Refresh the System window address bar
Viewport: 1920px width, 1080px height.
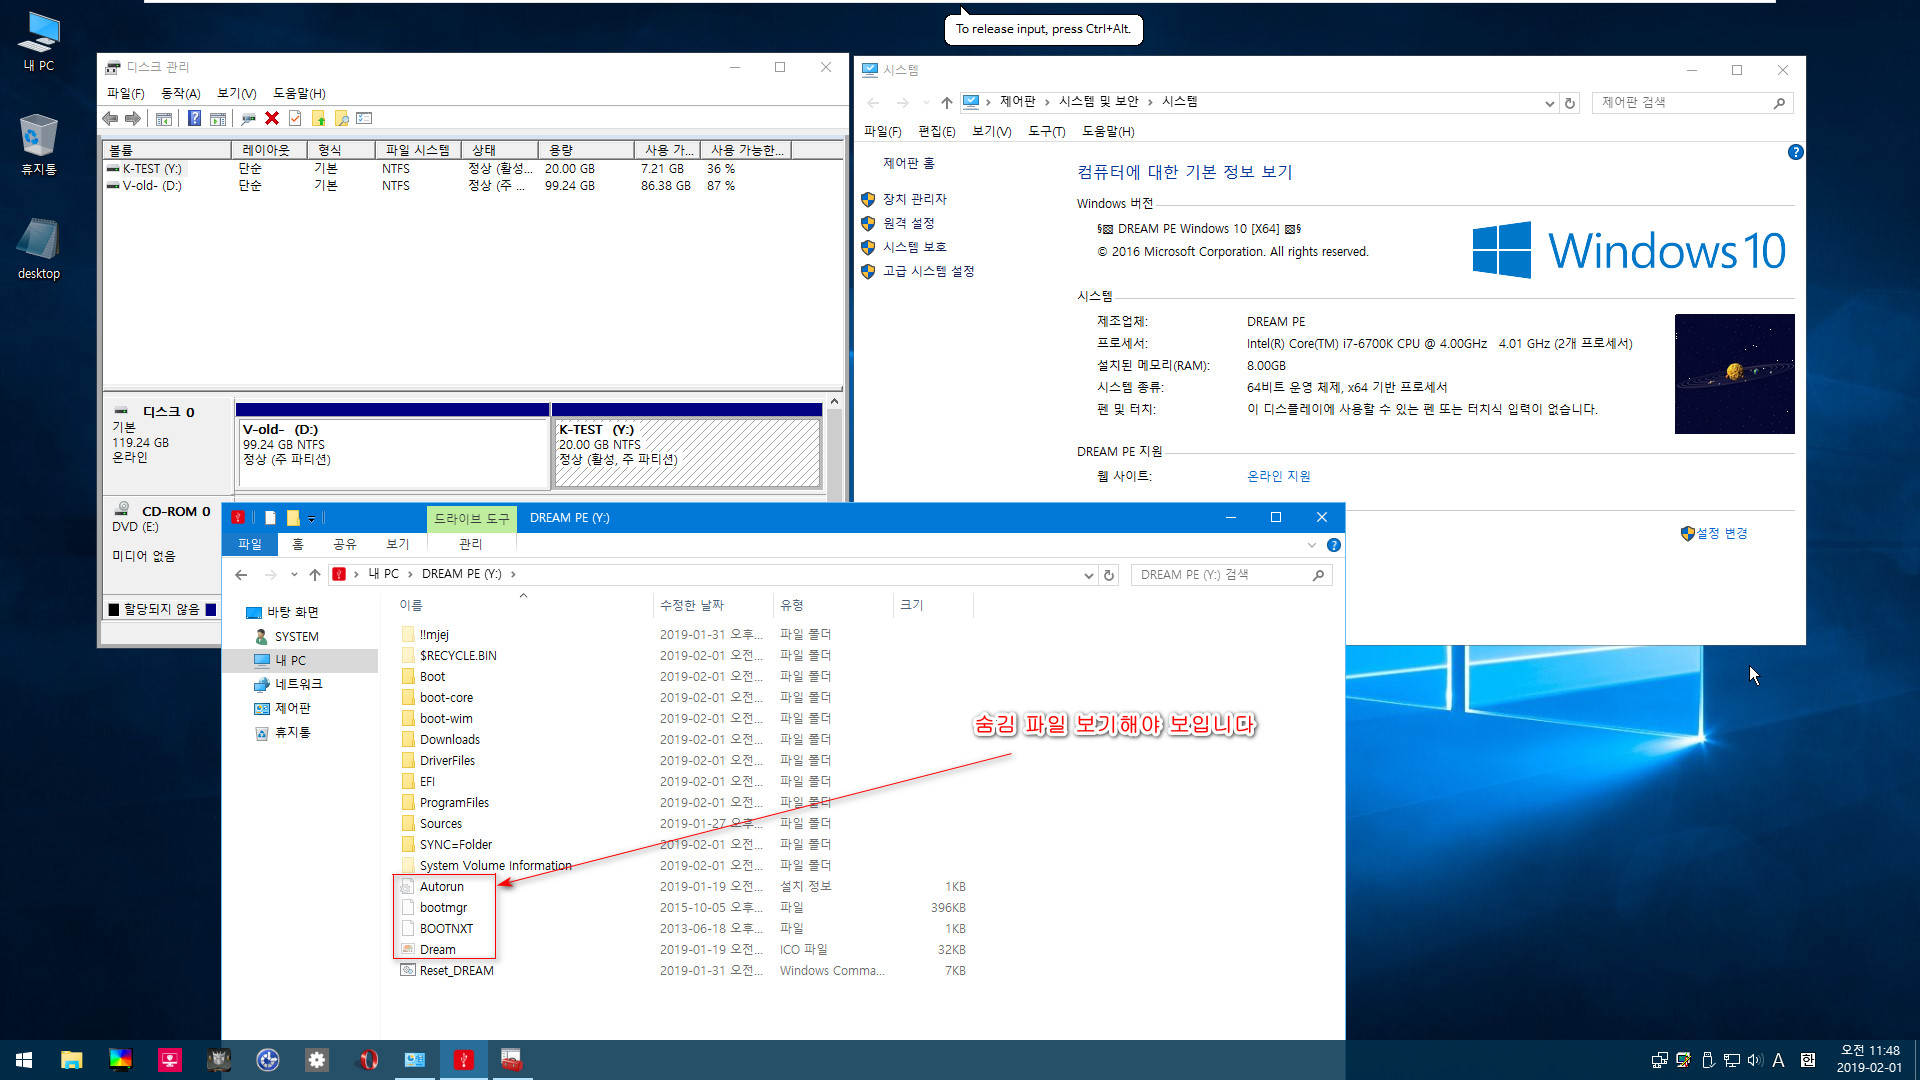(1570, 103)
